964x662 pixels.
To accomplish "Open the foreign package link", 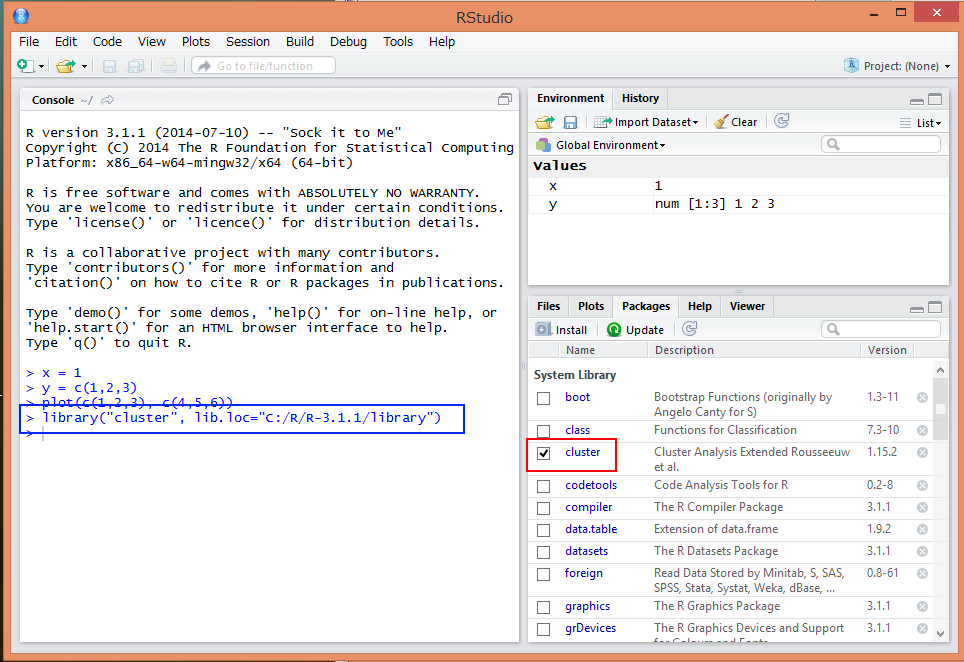I will 583,573.
